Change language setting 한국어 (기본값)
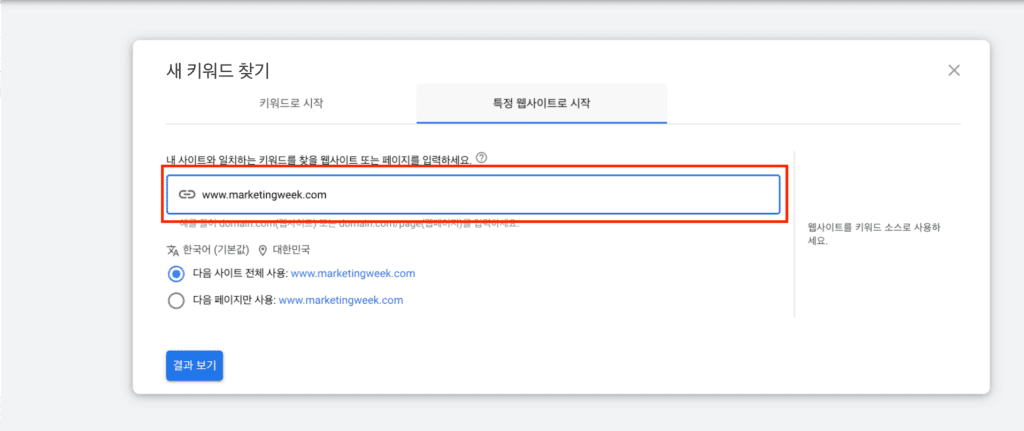 [x=215, y=251]
